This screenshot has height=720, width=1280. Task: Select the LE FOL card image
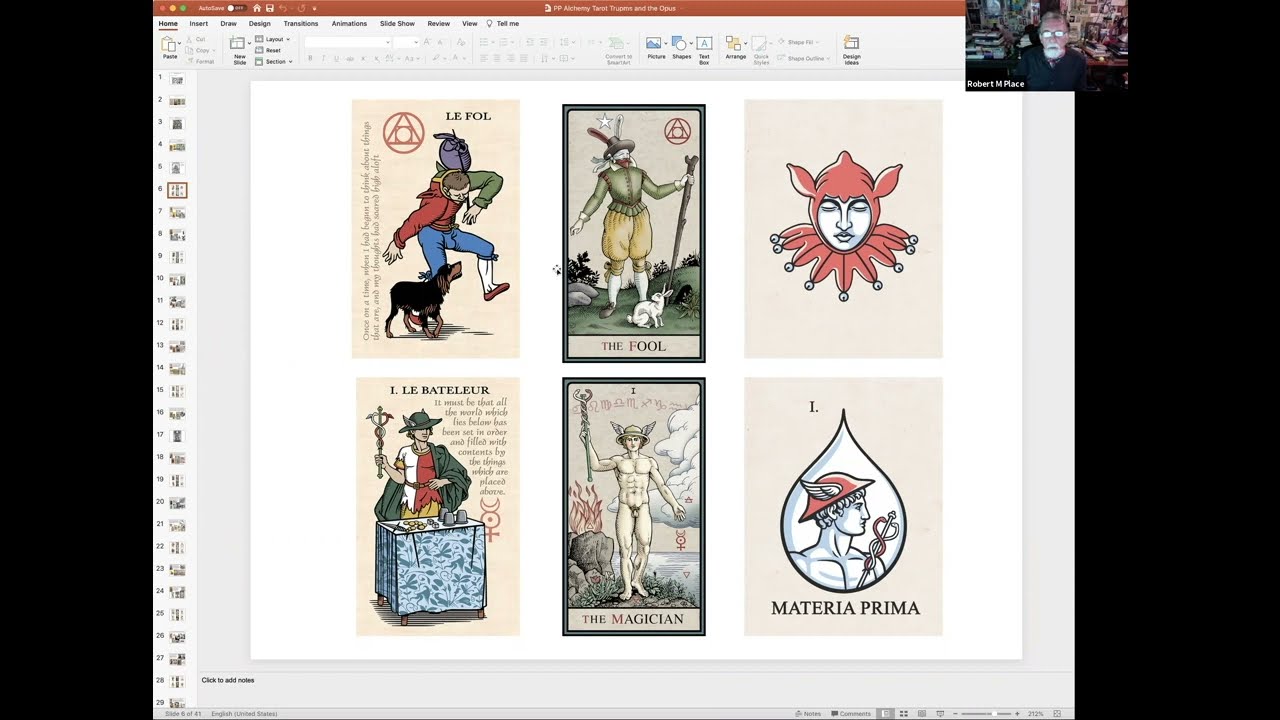tap(436, 229)
